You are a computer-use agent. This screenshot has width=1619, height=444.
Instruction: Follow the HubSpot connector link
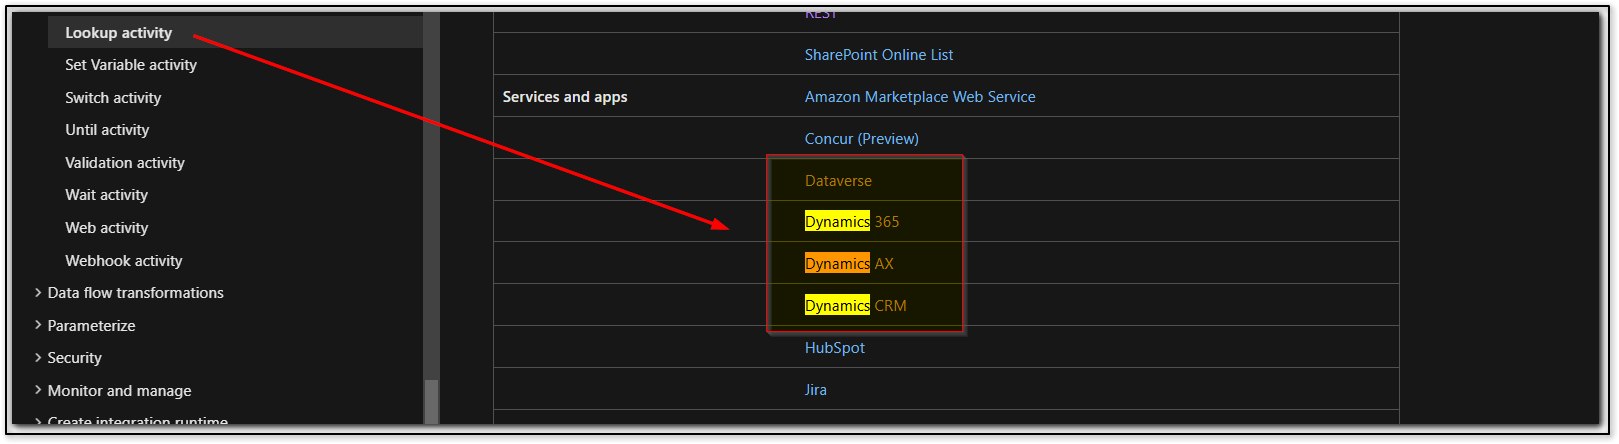pyautogui.click(x=835, y=348)
